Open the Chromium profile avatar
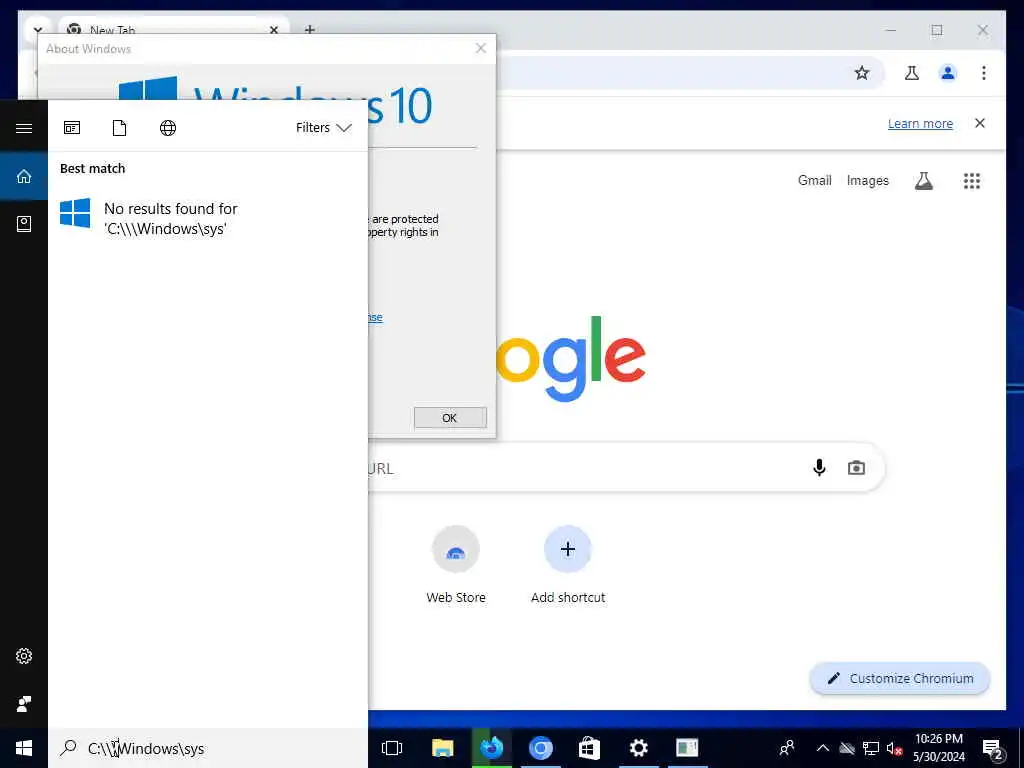This screenshot has height=768, width=1024. (948, 73)
